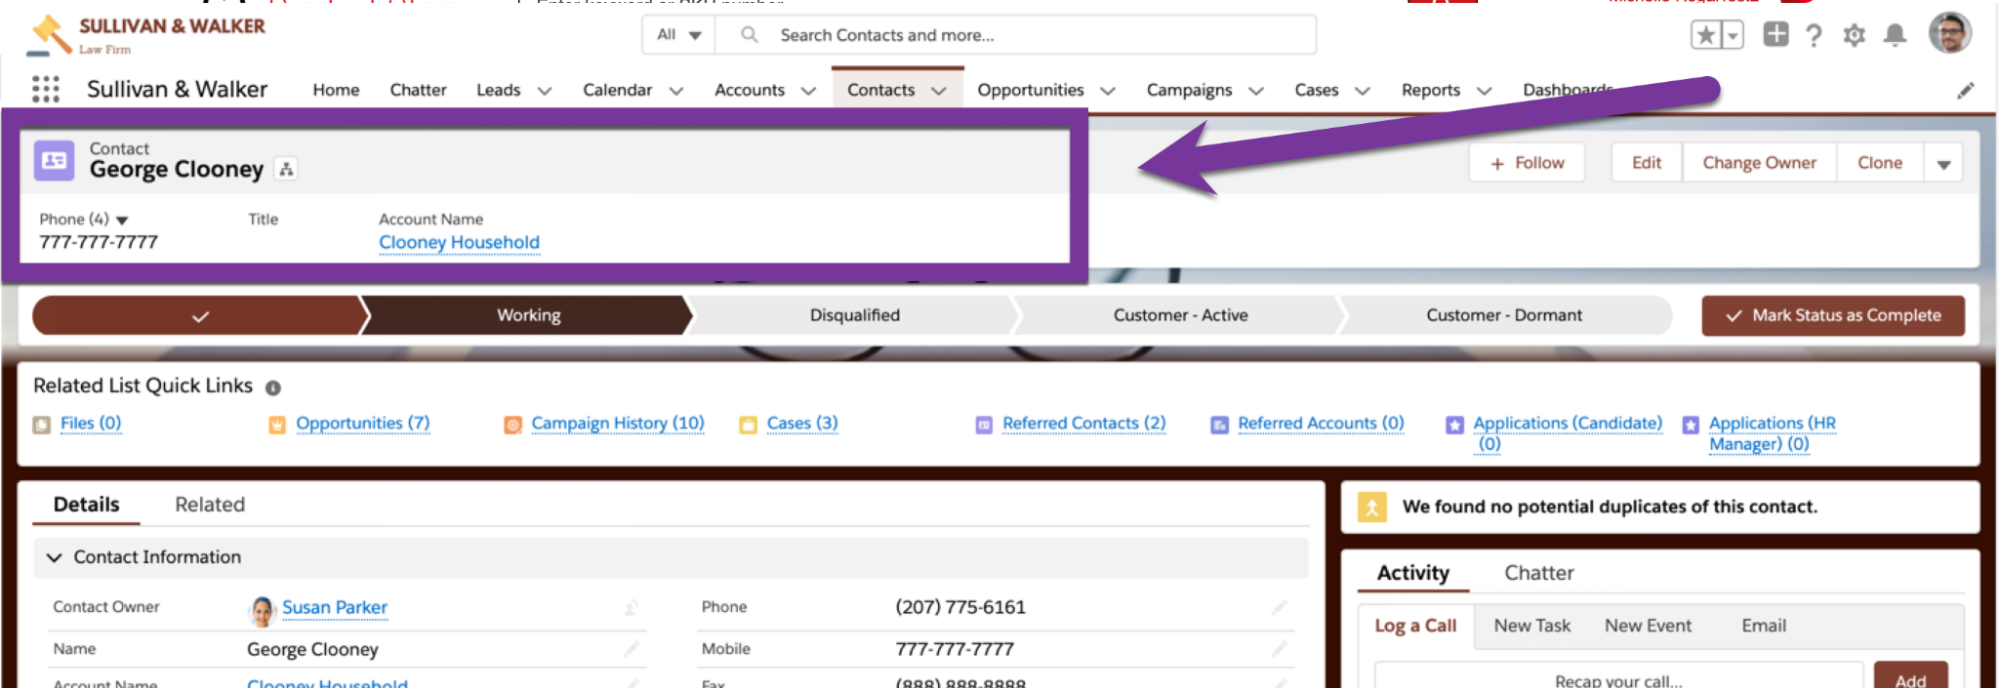This screenshot has width=1999, height=689.
Task: Select the Customer - Active stage
Action: pos(1180,316)
